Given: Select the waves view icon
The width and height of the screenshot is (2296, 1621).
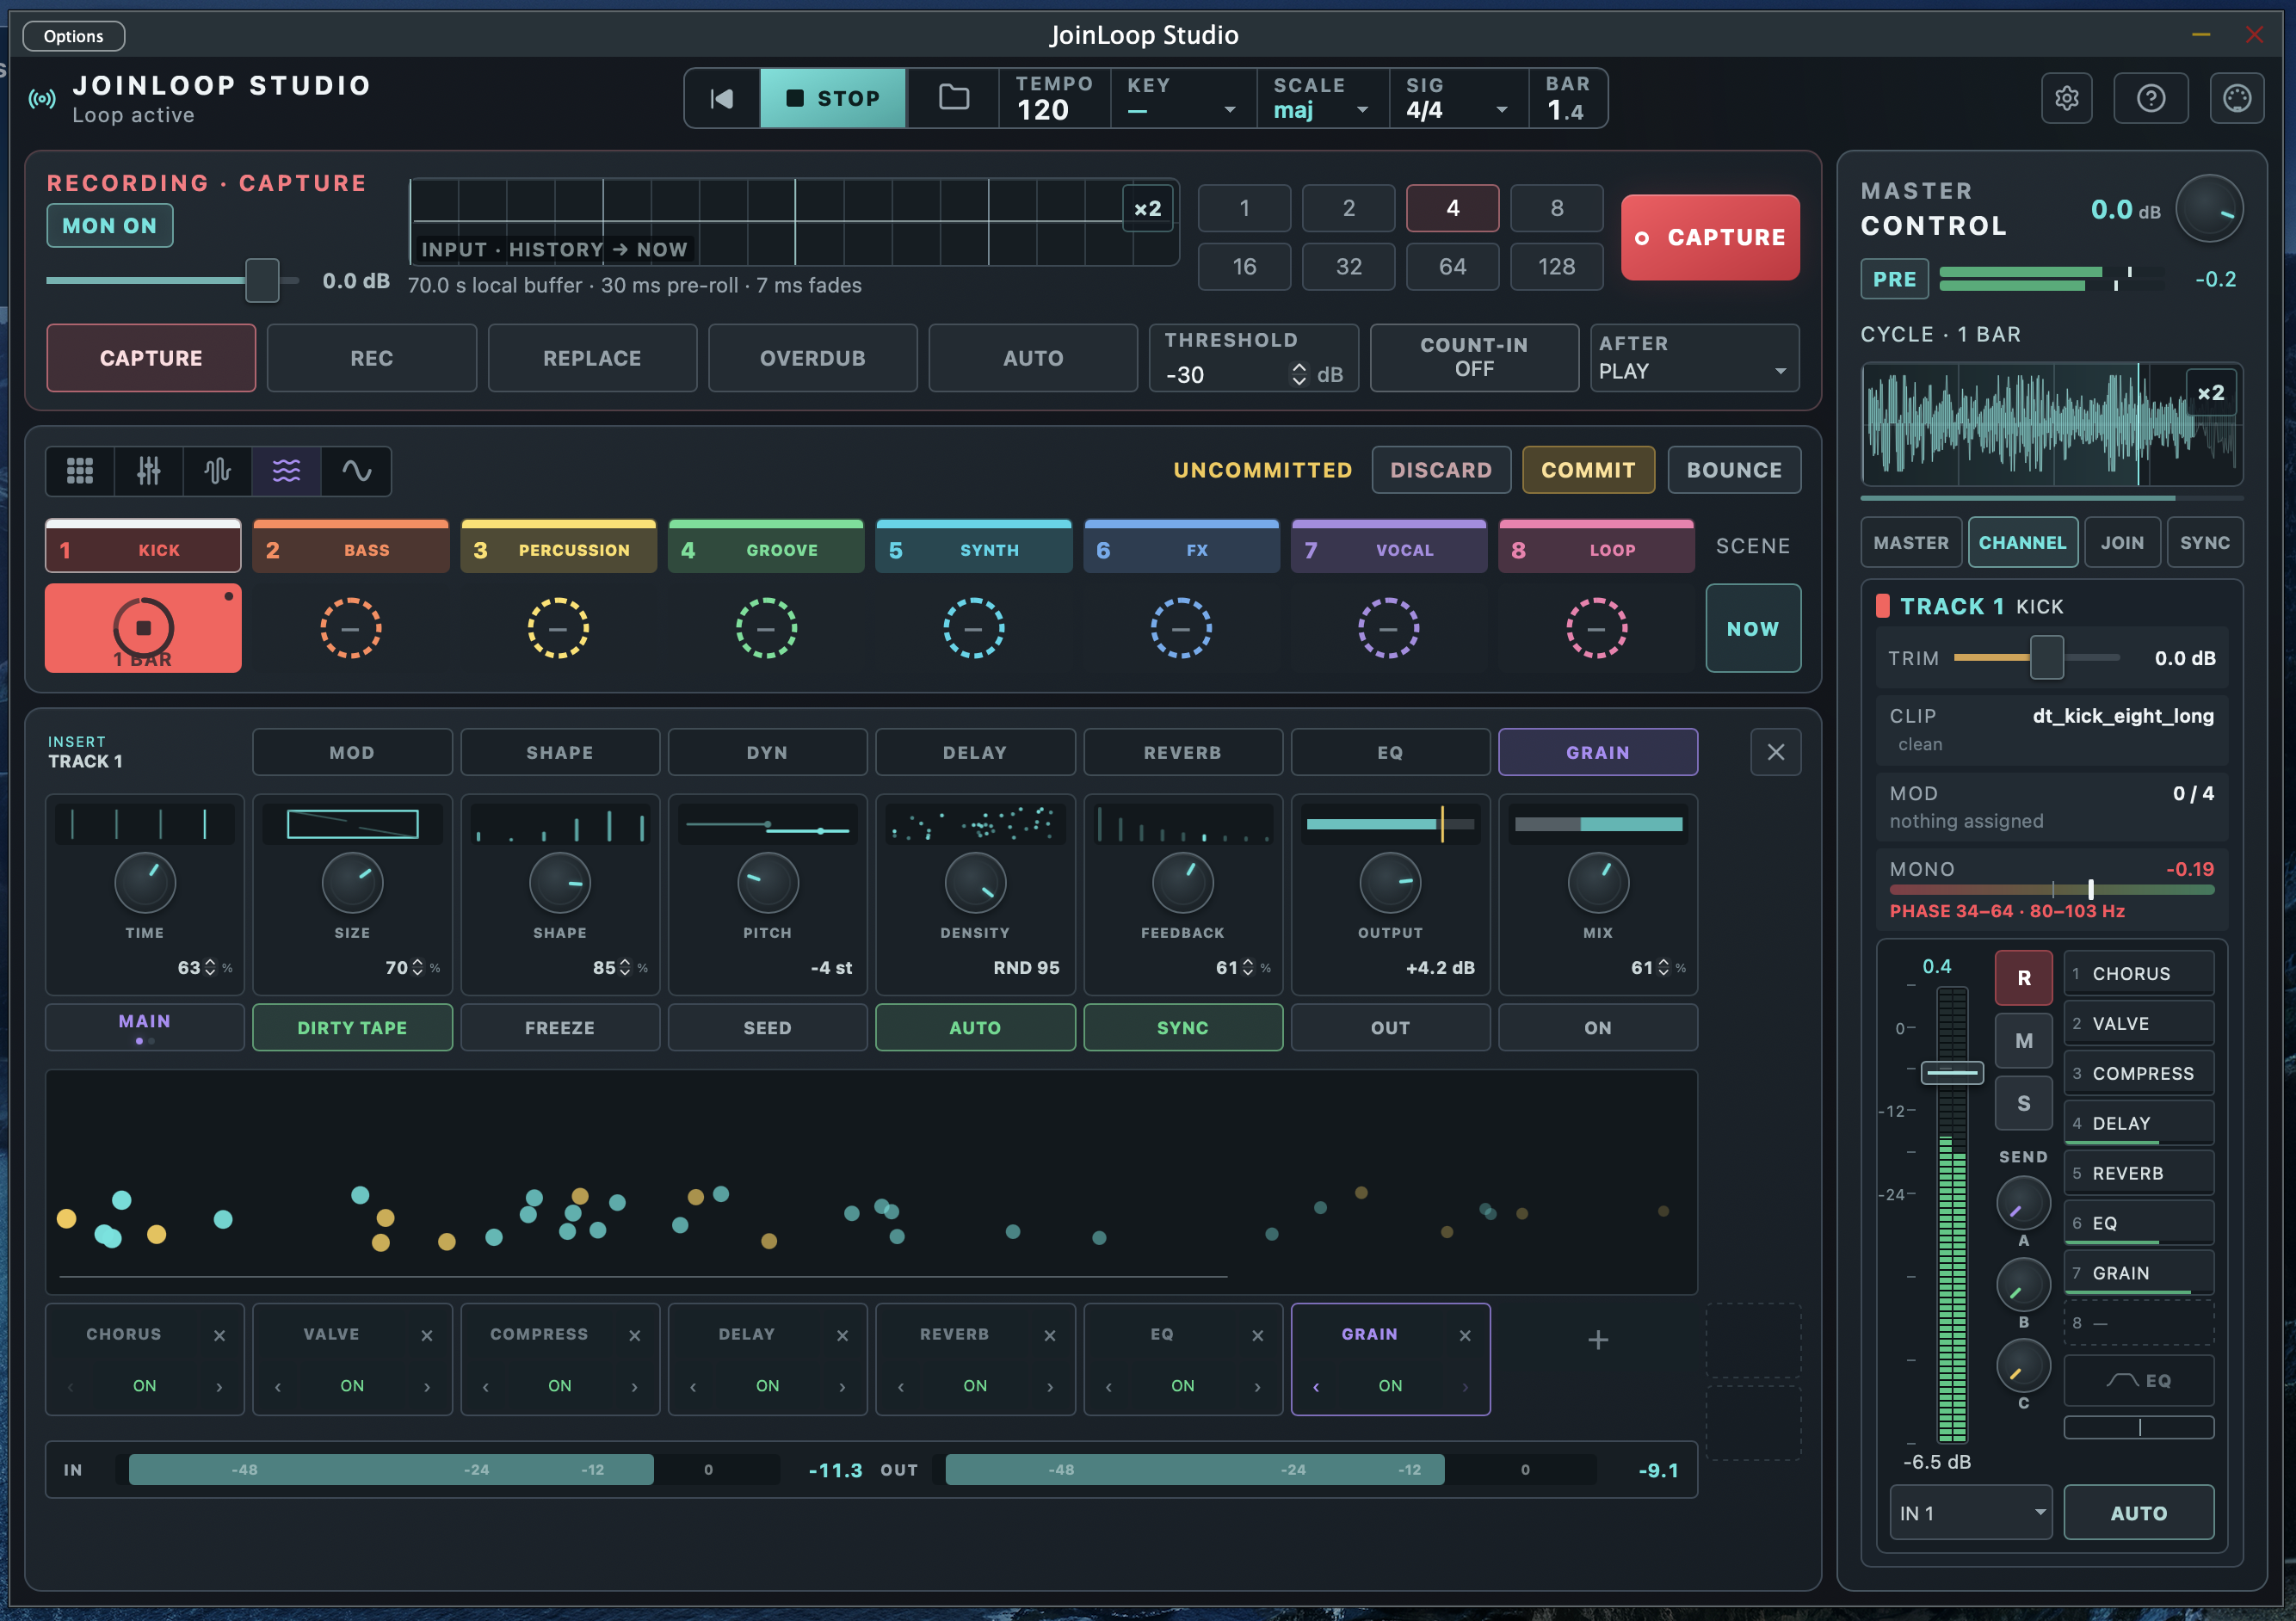Looking at the screenshot, I should tap(287, 470).
